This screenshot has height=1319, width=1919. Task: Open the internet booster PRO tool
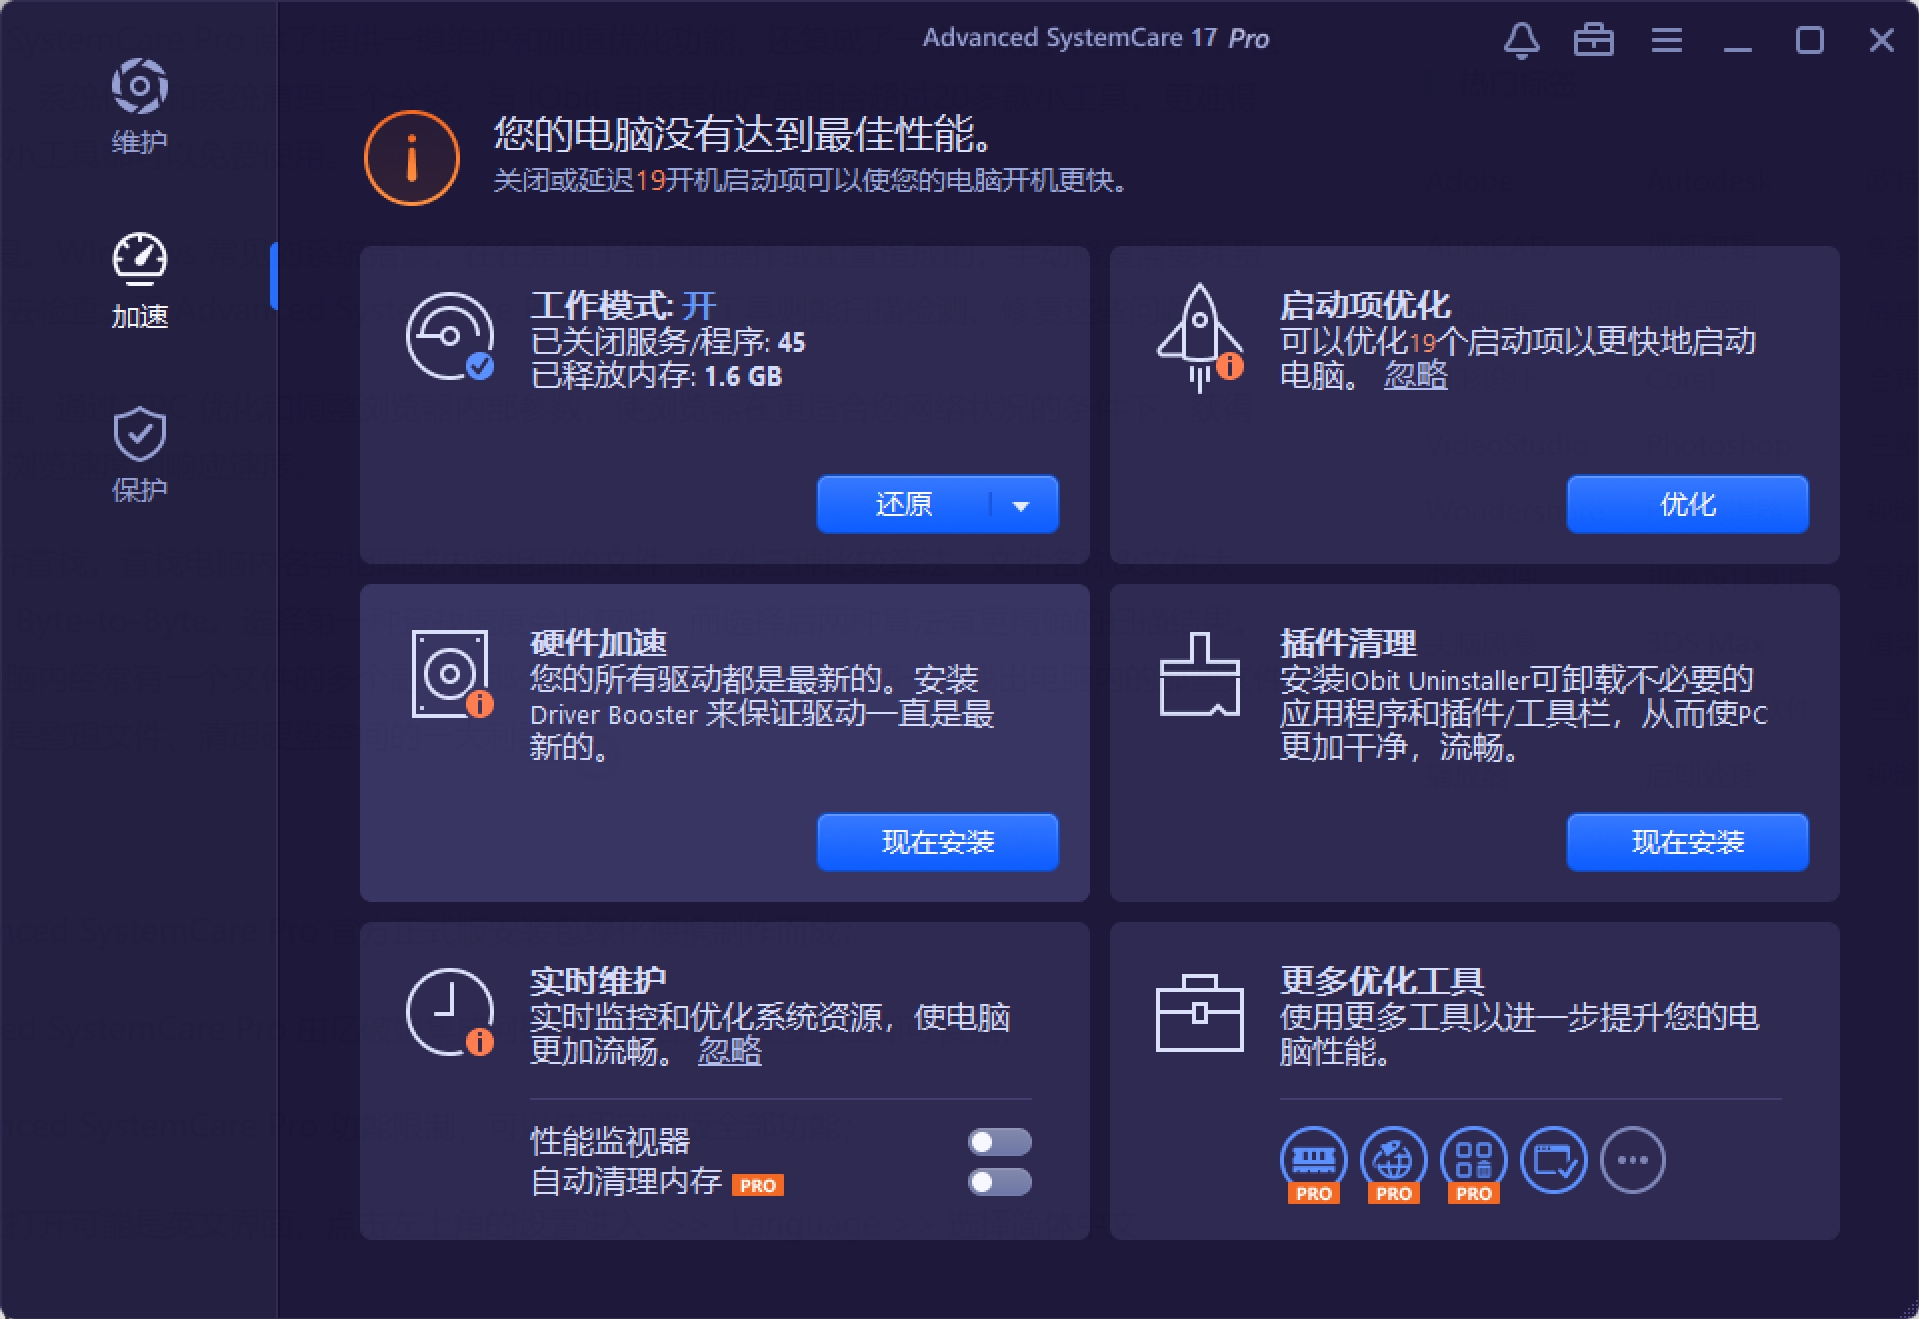tap(1392, 1158)
